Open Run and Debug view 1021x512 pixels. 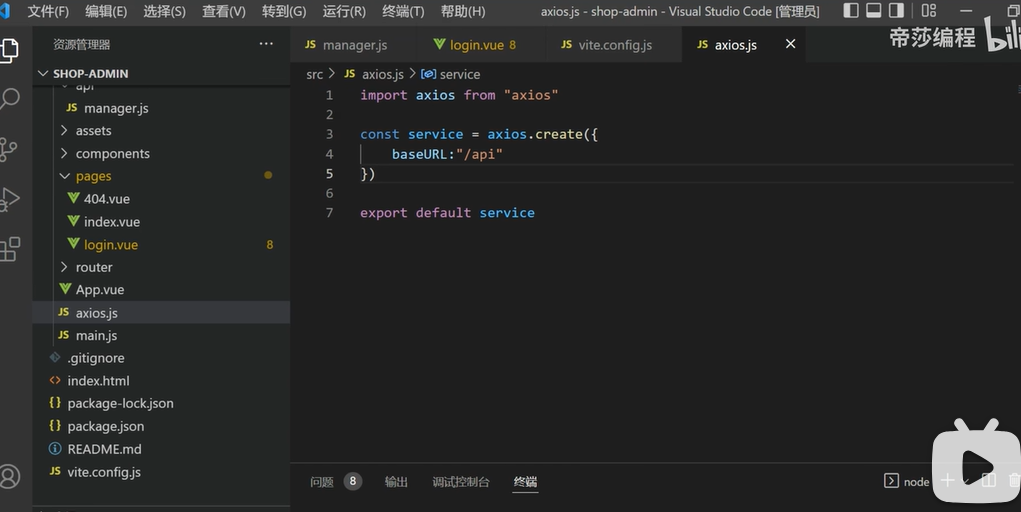pos(10,199)
